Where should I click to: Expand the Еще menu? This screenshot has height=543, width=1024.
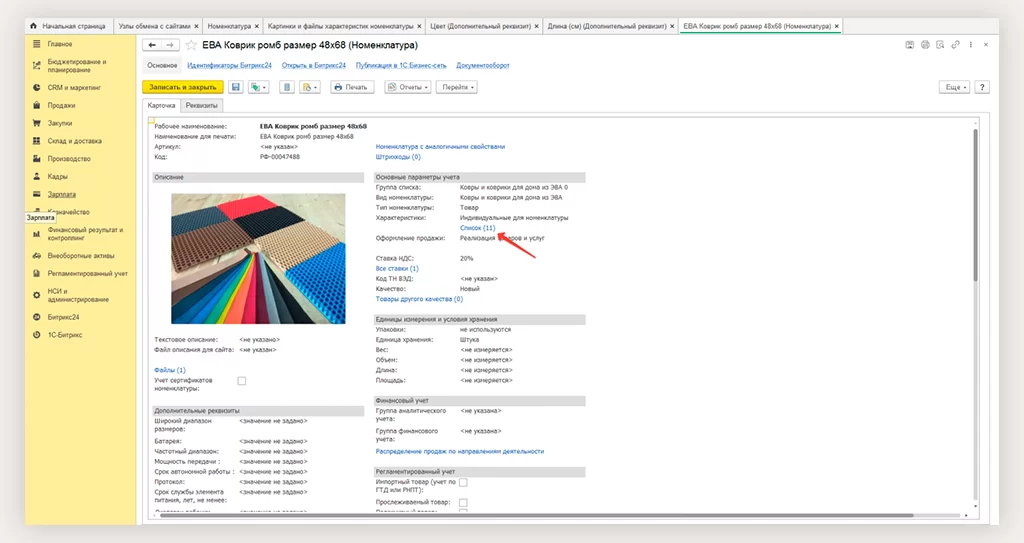(x=955, y=88)
